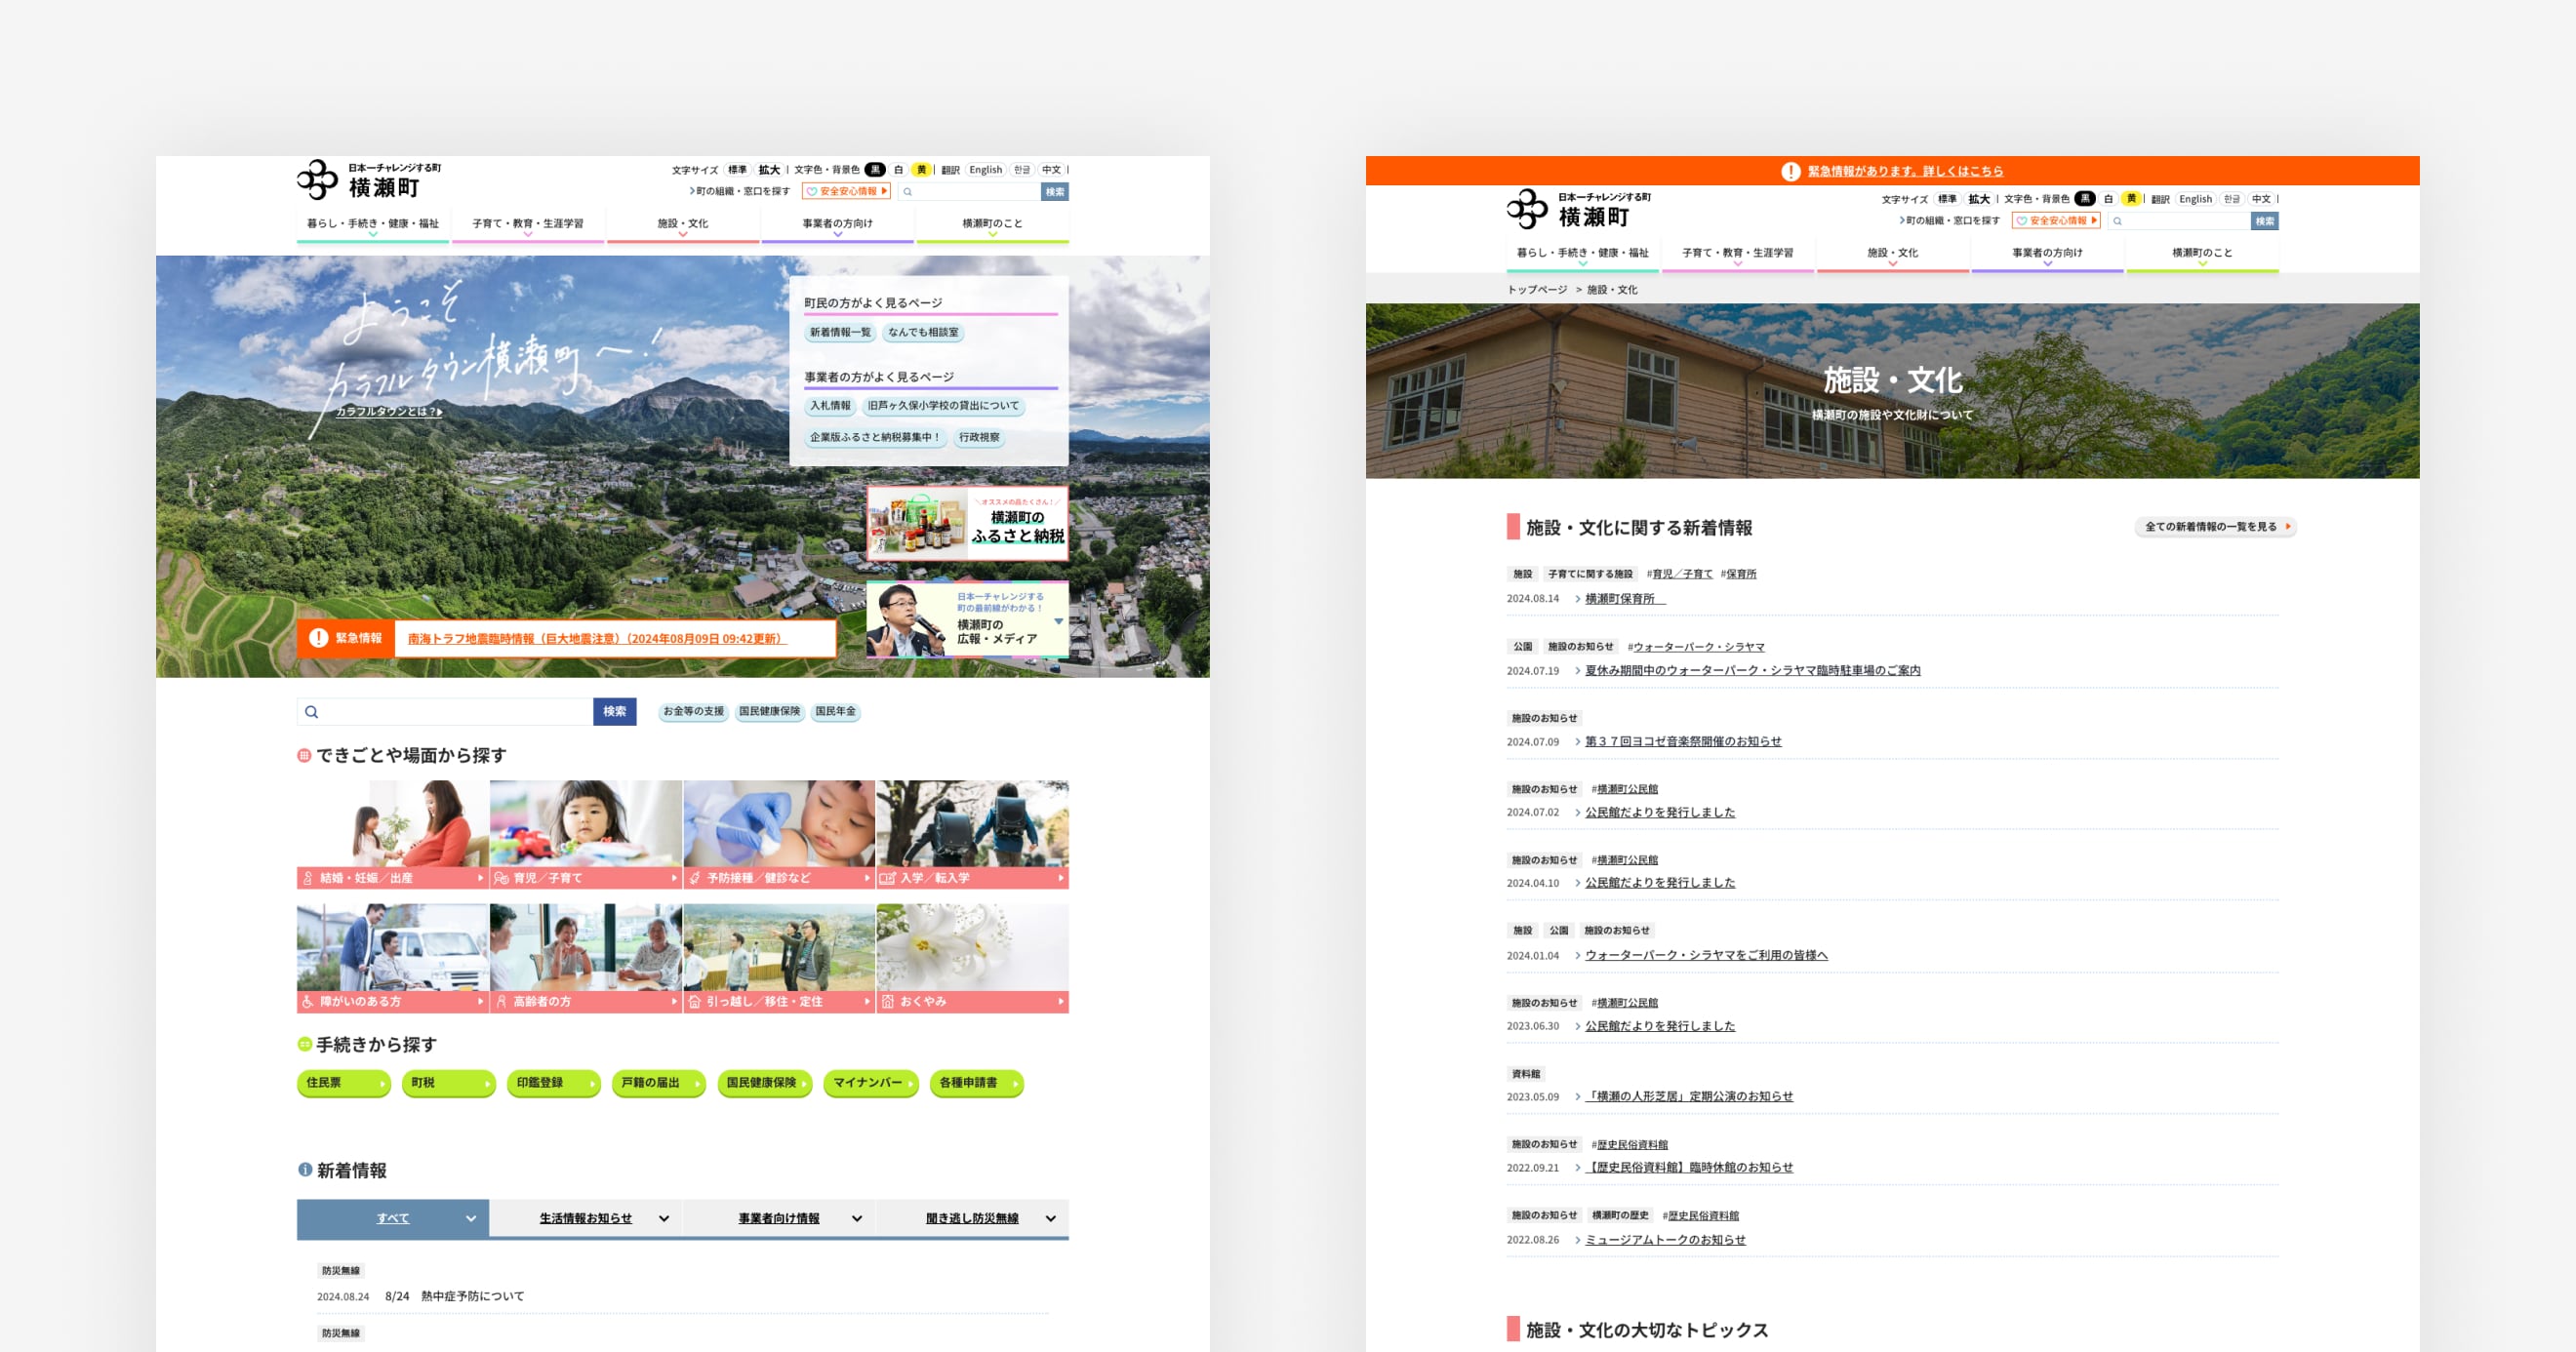Open 全ての新着情報の一覧を見る link

tap(2215, 527)
